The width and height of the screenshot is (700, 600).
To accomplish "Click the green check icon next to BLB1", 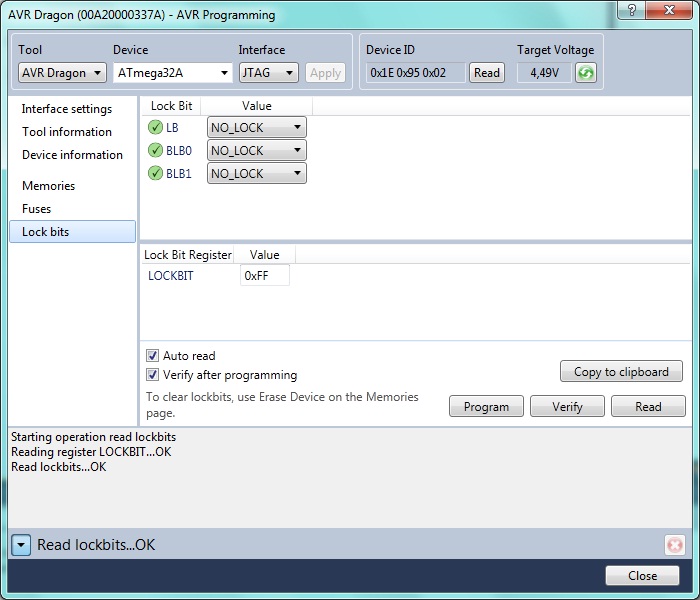I will click(155, 173).
